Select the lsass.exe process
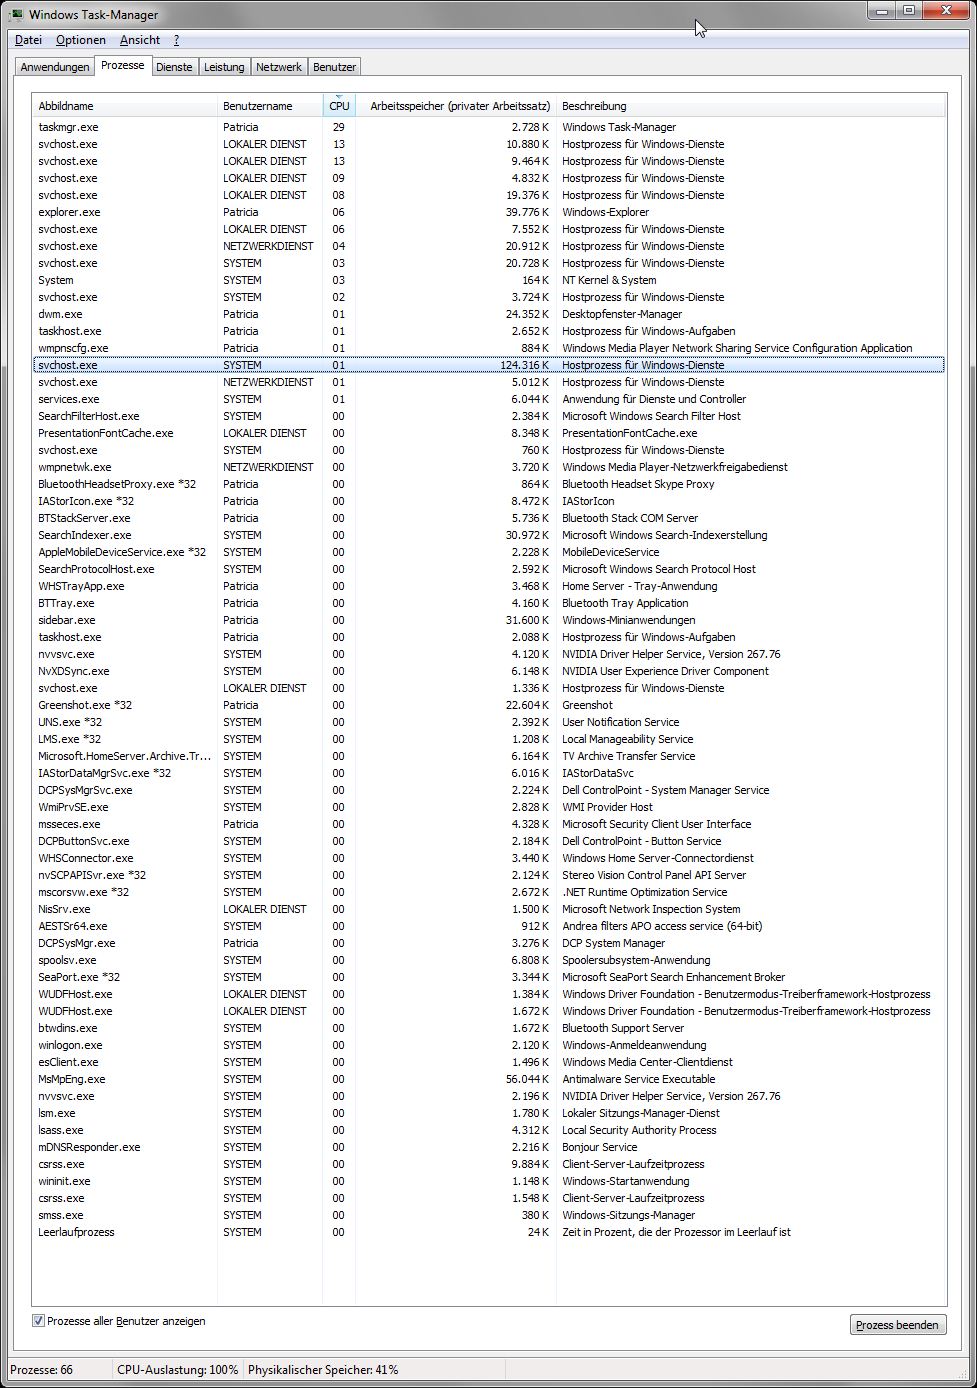977x1388 pixels. pos(489,1130)
